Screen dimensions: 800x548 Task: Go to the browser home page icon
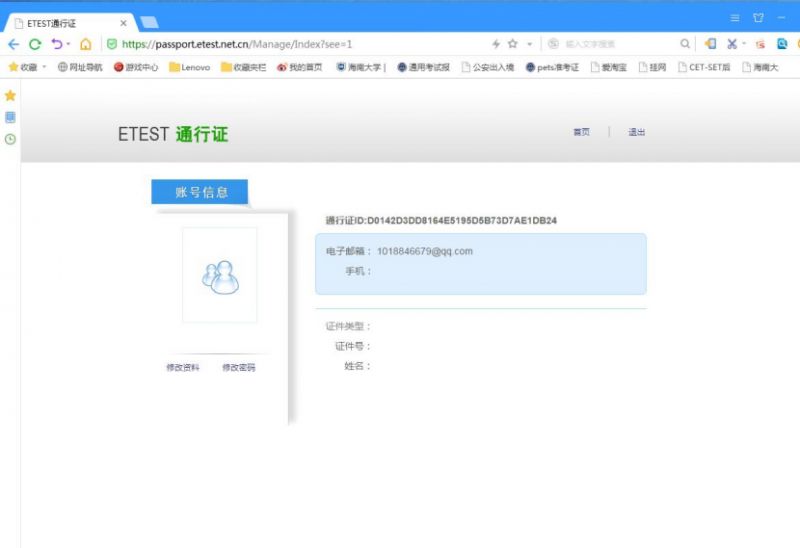[x=86, y=44]
